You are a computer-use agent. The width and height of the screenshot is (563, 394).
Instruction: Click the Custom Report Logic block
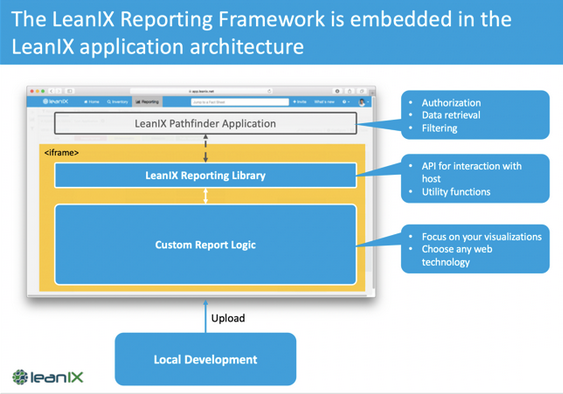click(x=205, y=245)
